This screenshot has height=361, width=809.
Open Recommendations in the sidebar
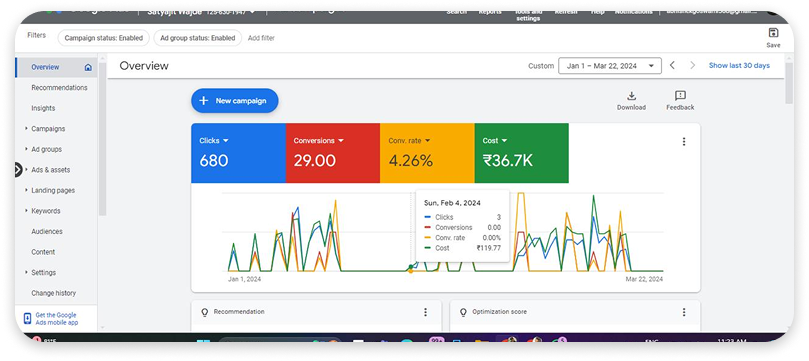pos(59,88)
